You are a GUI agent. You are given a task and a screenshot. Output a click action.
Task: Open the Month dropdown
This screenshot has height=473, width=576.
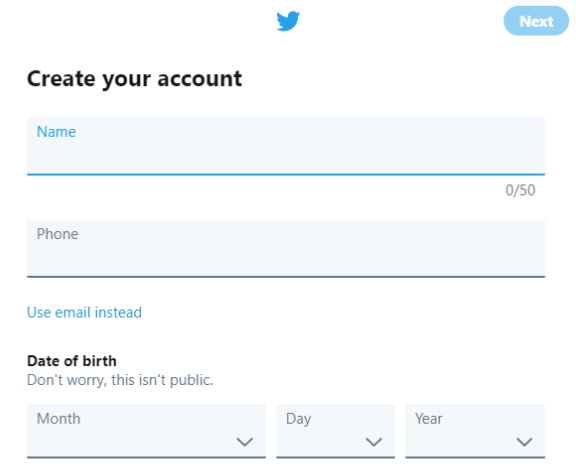[146, 431]
